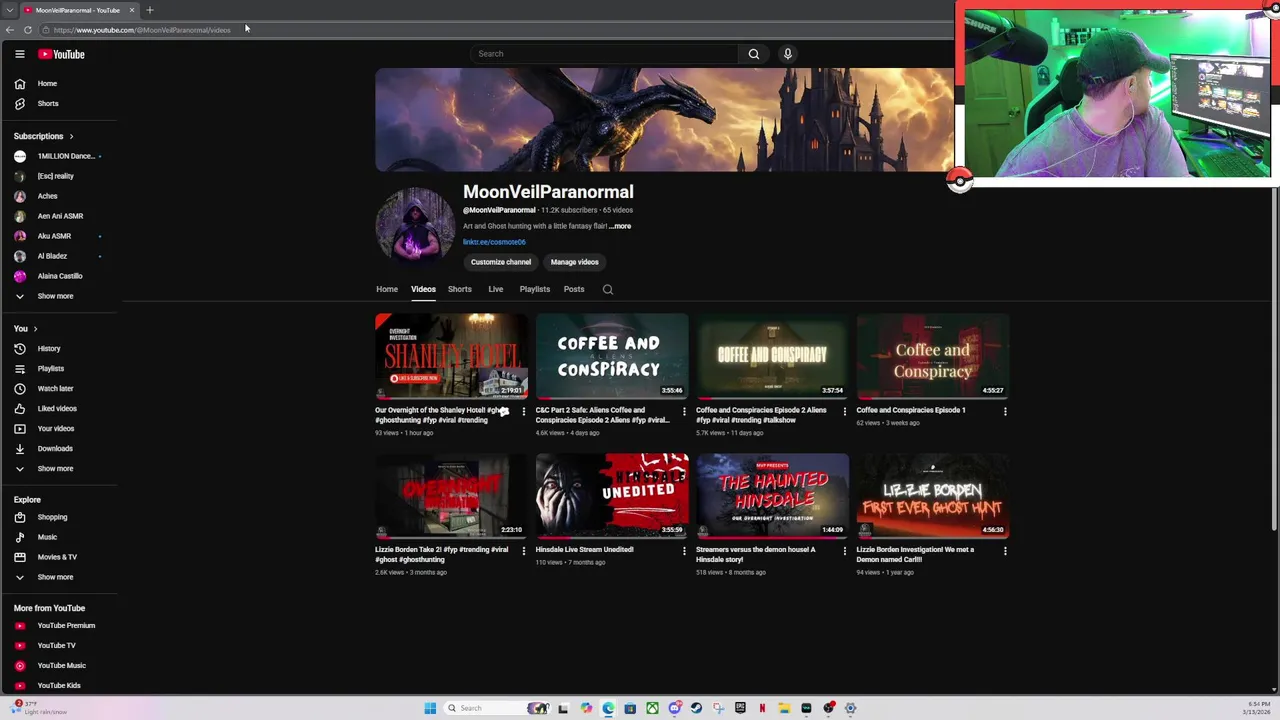
Task: Open the Posts tab
Action: point(573,289)
